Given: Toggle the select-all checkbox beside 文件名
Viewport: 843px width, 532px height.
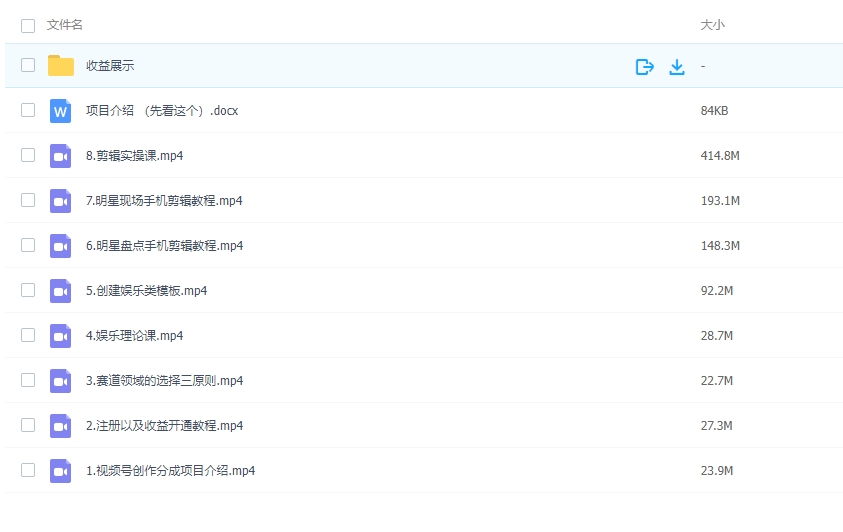Looking at the screenshot, I should 28,25.
